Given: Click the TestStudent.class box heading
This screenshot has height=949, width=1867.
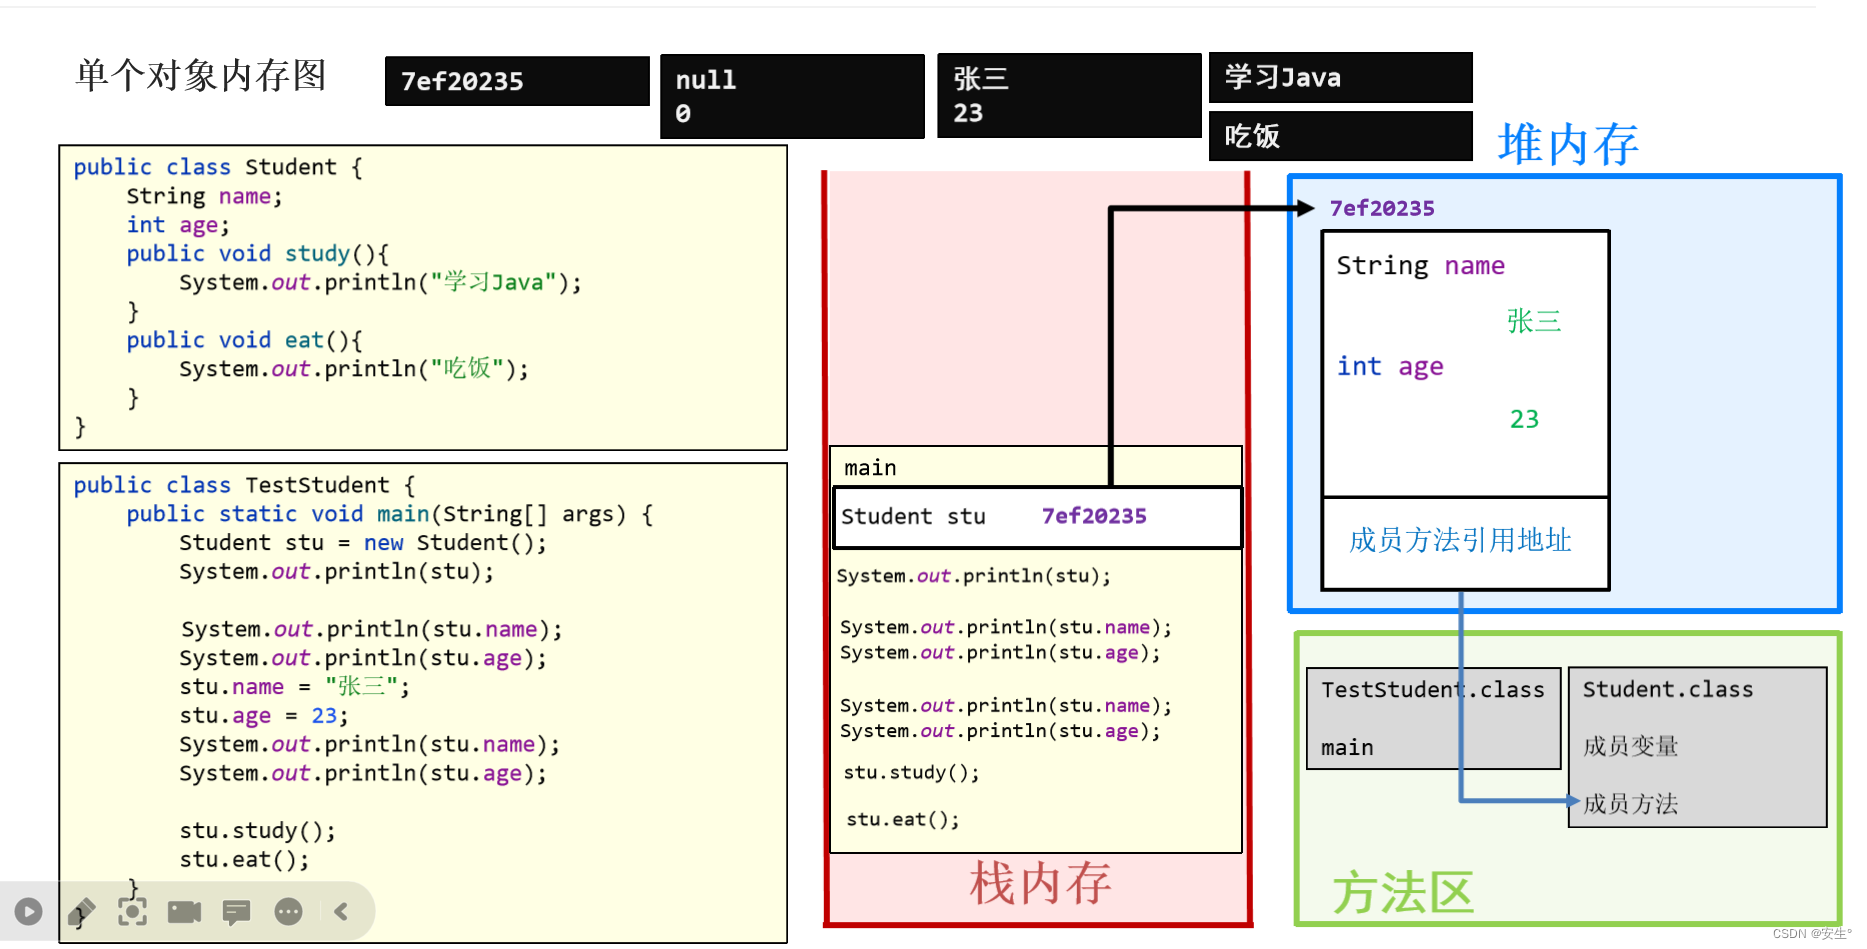Looking at the screenshot, I should click(x=1433, y=690).
